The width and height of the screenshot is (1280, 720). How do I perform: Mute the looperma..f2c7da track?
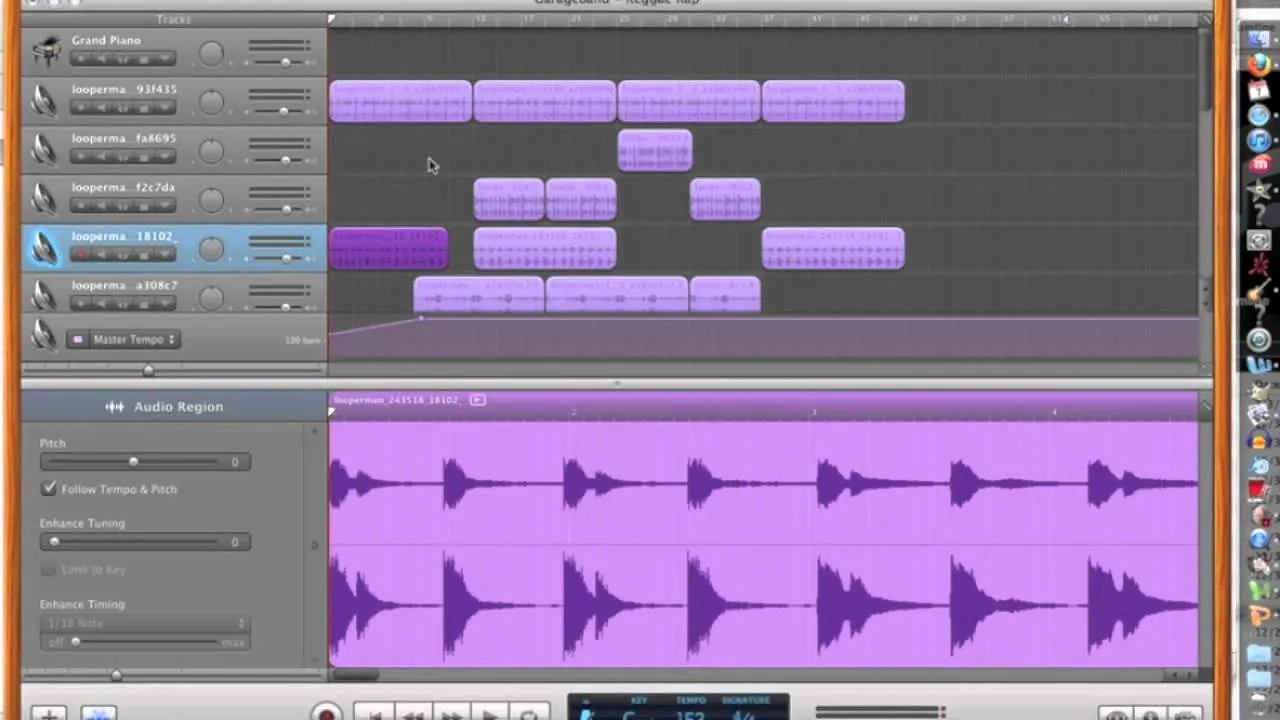pos(103,206)
